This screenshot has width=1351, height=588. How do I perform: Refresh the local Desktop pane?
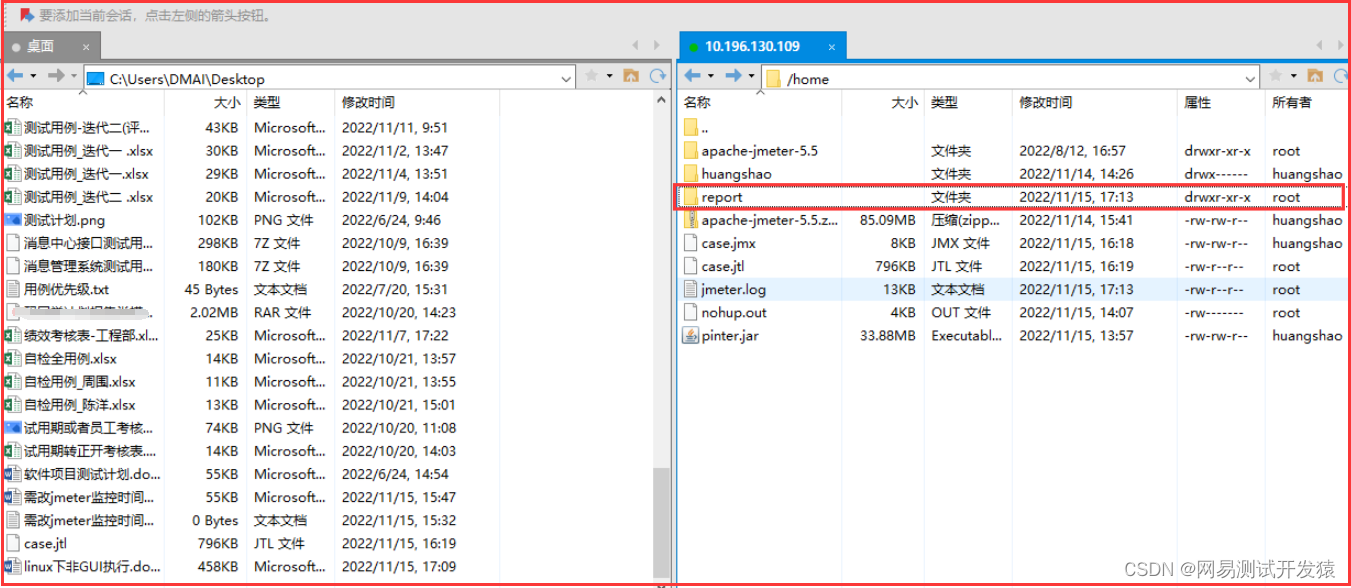point(657,76)
